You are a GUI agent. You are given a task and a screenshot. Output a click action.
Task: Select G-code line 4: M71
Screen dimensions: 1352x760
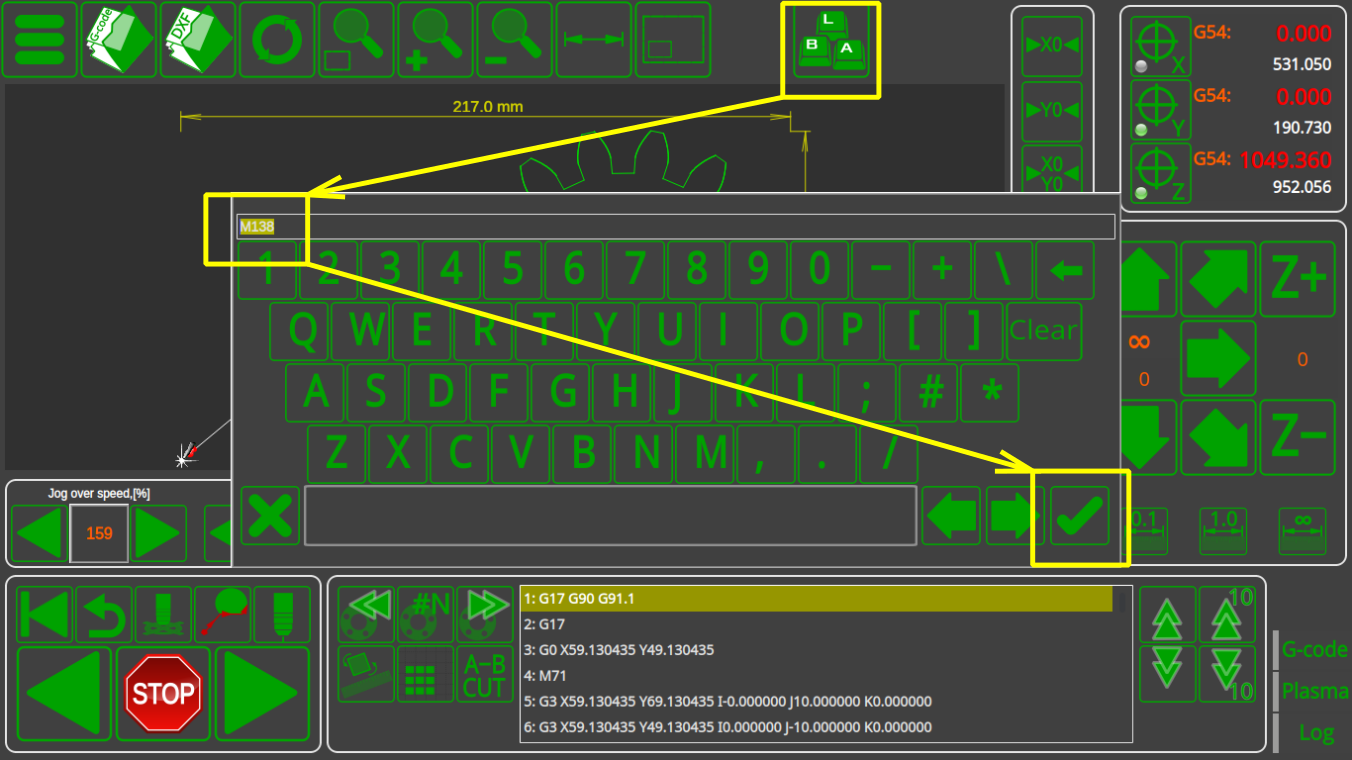click(815, 676)
